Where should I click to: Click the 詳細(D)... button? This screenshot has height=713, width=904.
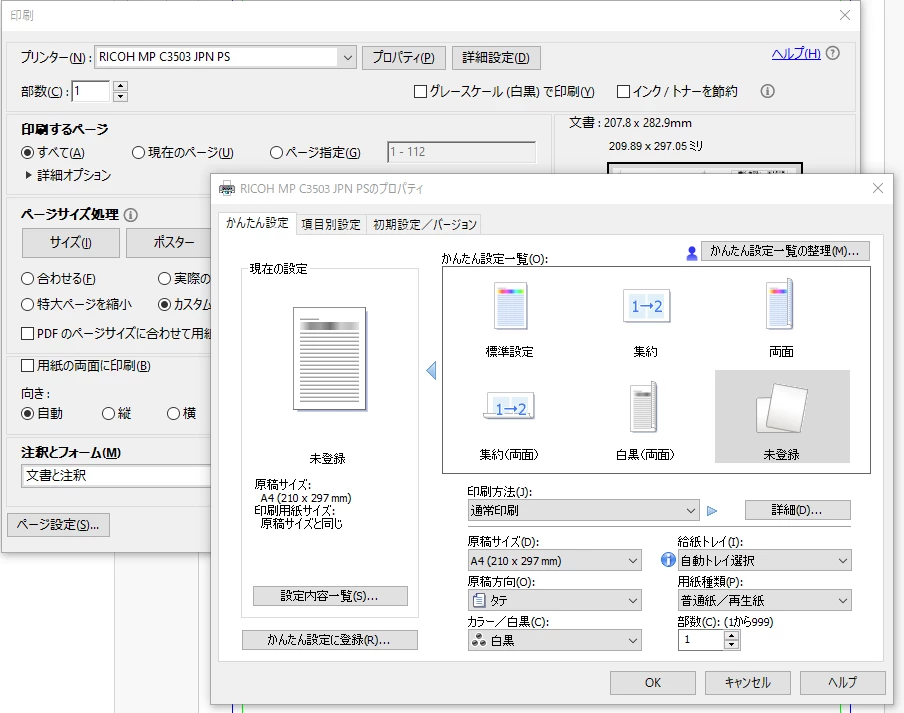(x=797, y=510)
